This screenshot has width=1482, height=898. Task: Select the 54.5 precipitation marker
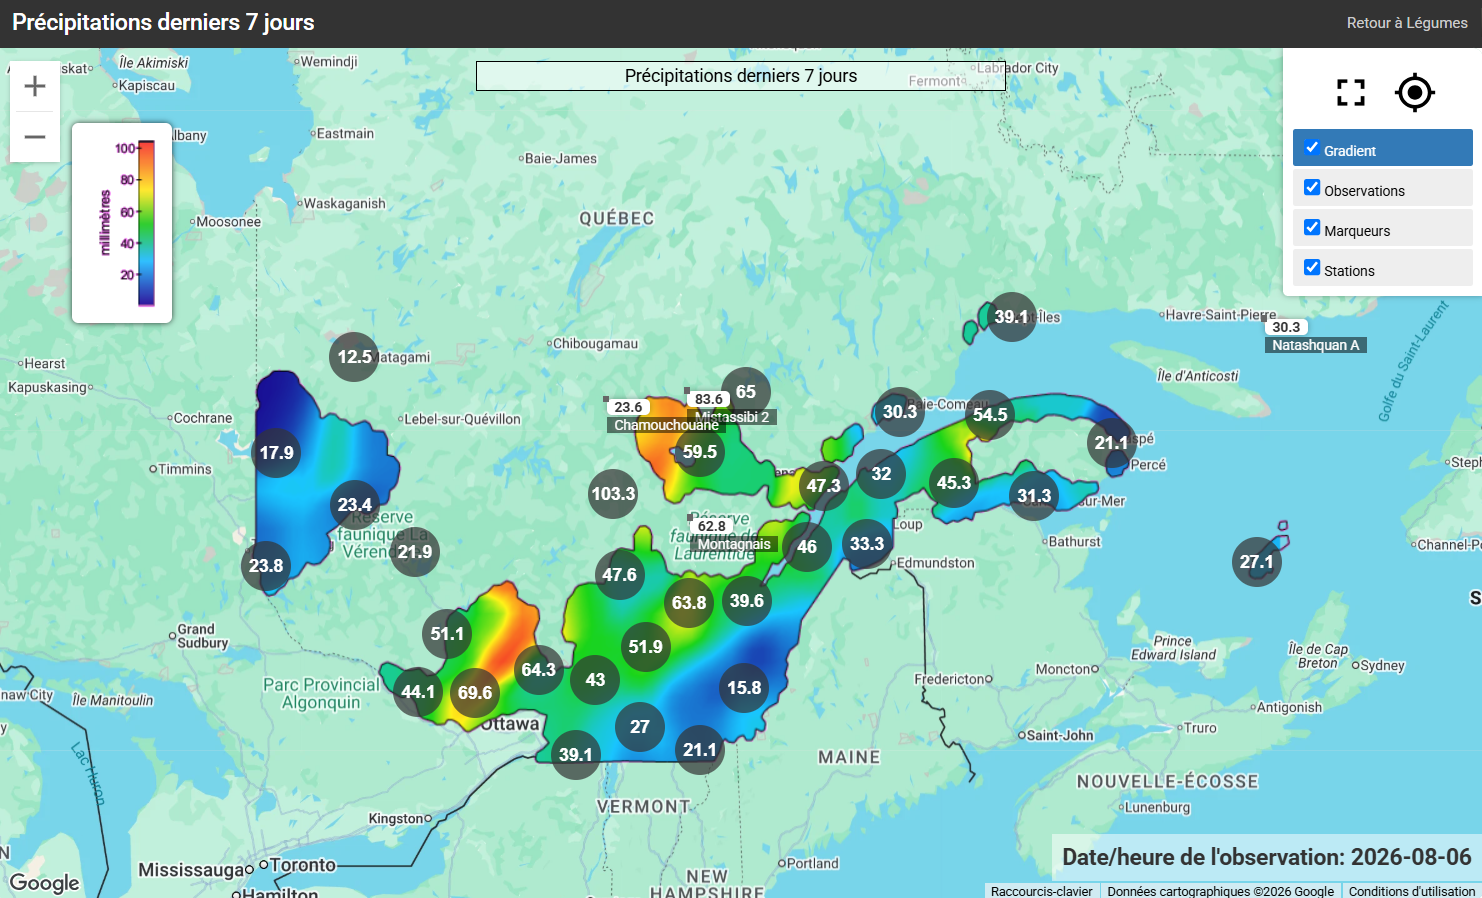click(990, 415)
